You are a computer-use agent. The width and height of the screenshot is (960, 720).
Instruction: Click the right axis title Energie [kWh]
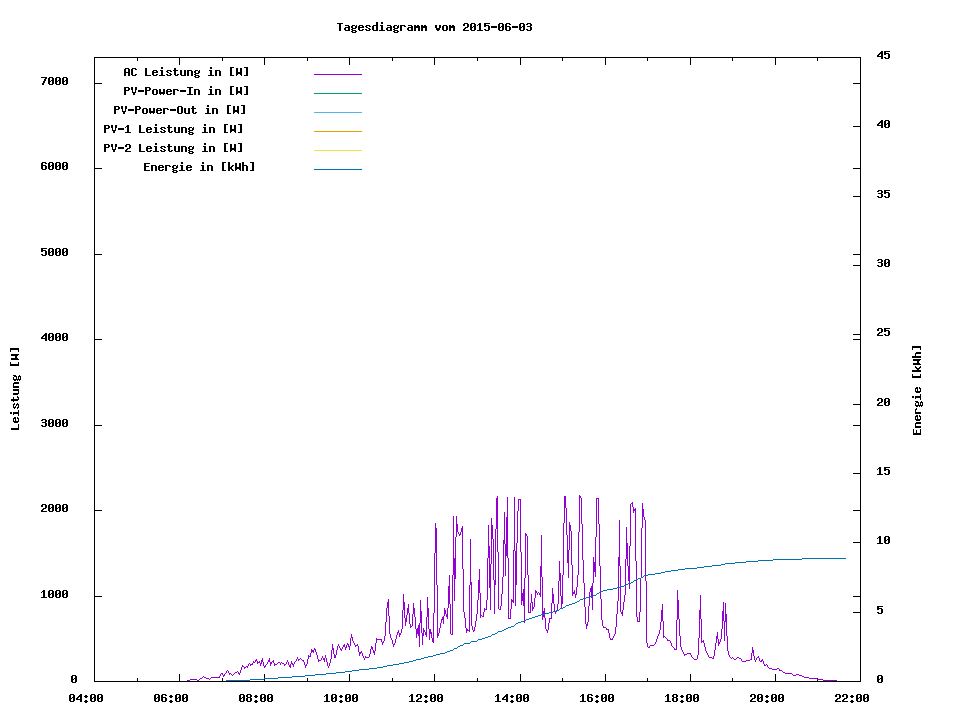coord(917,390)
